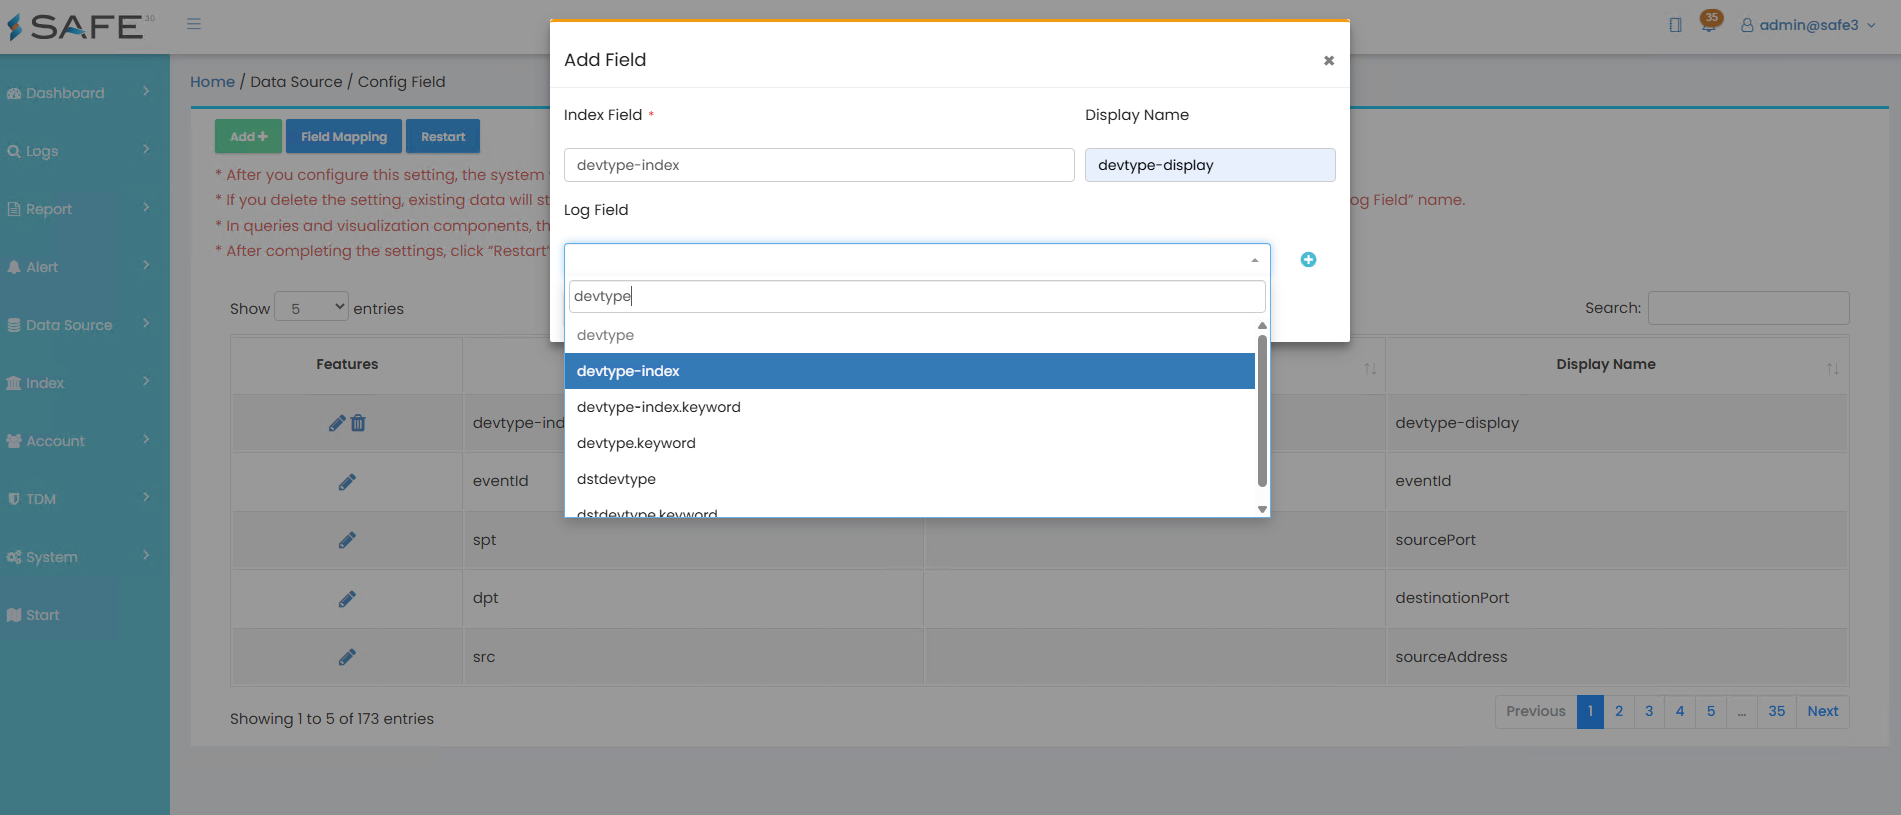The height and width of the screenshot is (815, 1901).
Task: Click the edit pencil for eventId row
Action: tap(347, 482)
